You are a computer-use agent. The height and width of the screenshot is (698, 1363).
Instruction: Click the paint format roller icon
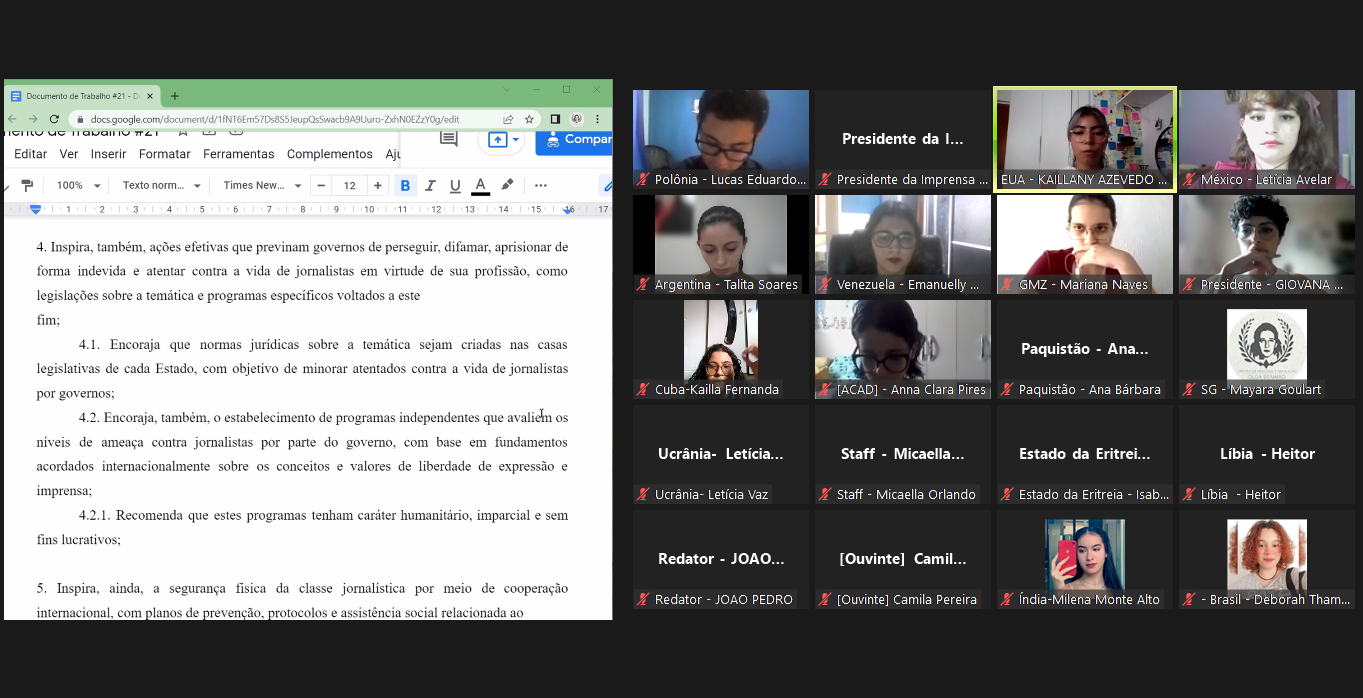(27, 185)
